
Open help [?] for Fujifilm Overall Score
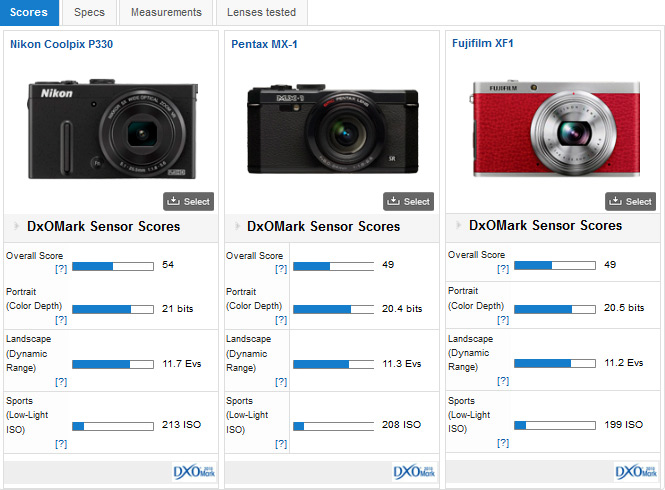(503, 269)
